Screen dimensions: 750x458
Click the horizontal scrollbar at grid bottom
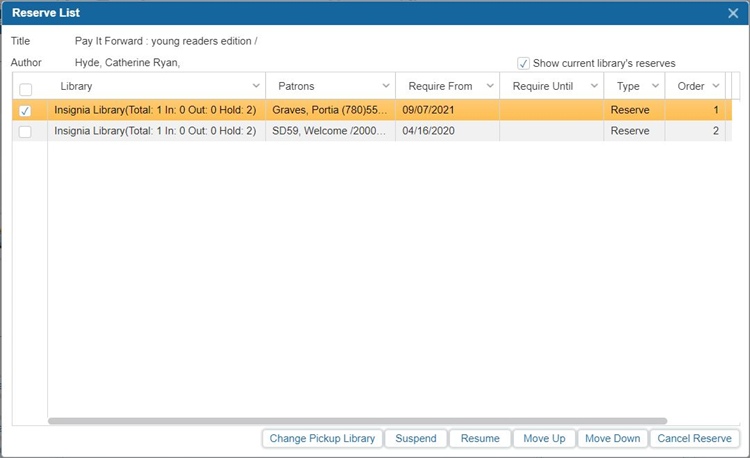(x=357, y=421)
